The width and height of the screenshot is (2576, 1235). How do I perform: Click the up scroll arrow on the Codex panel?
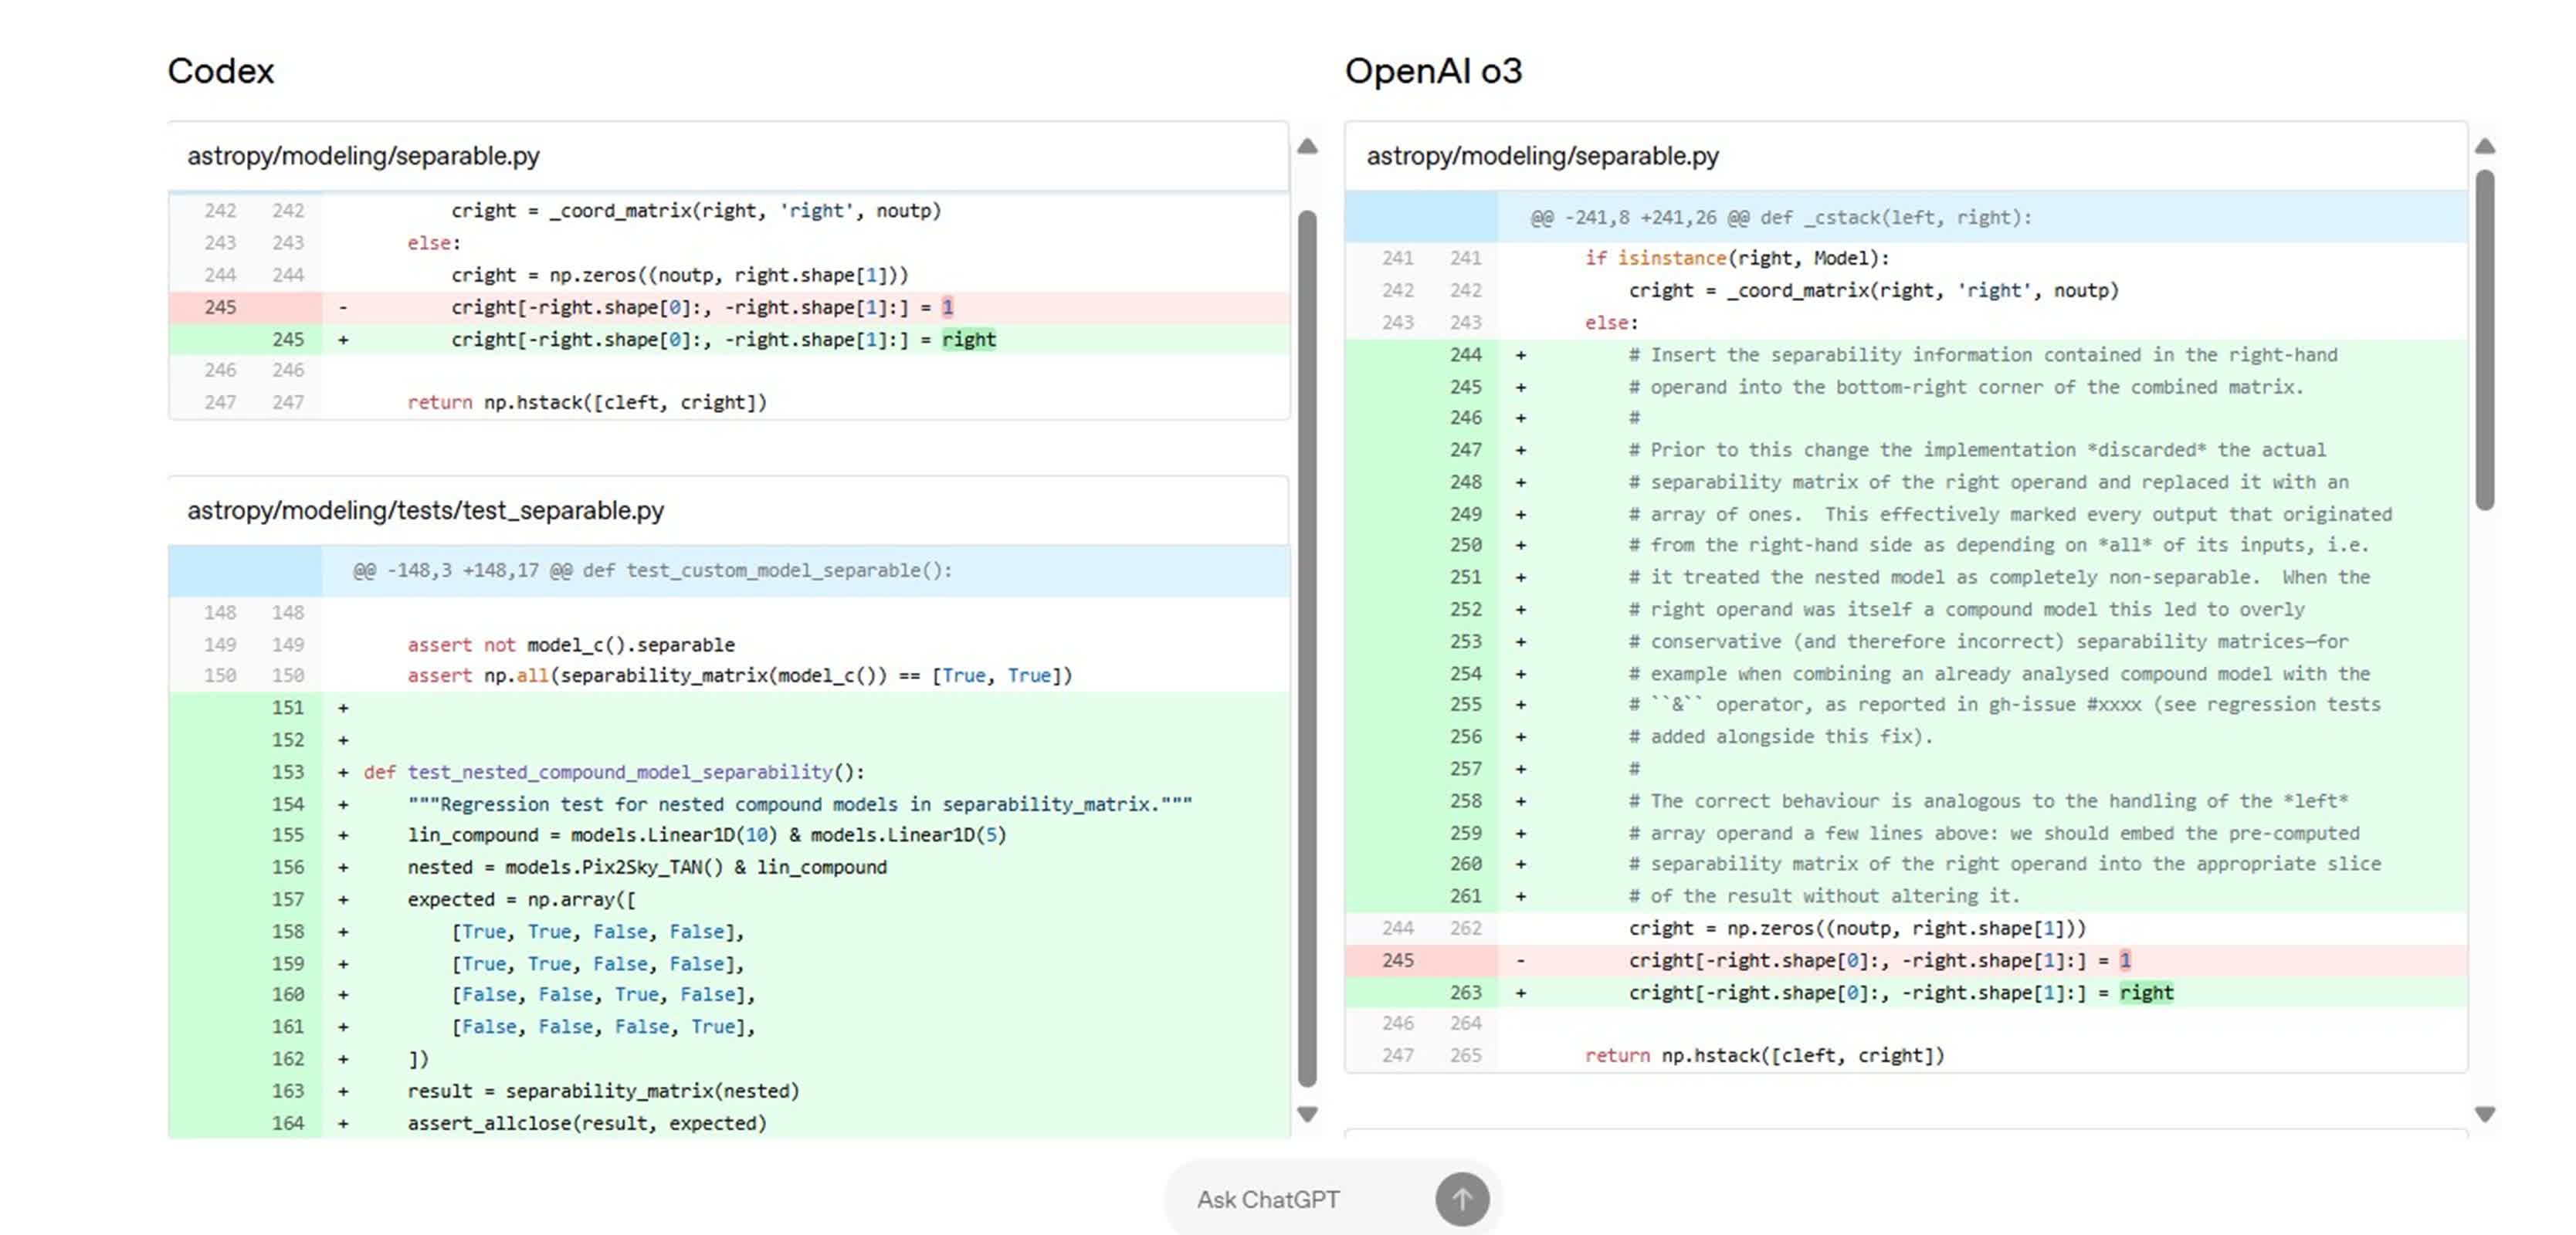point(1307,146)
